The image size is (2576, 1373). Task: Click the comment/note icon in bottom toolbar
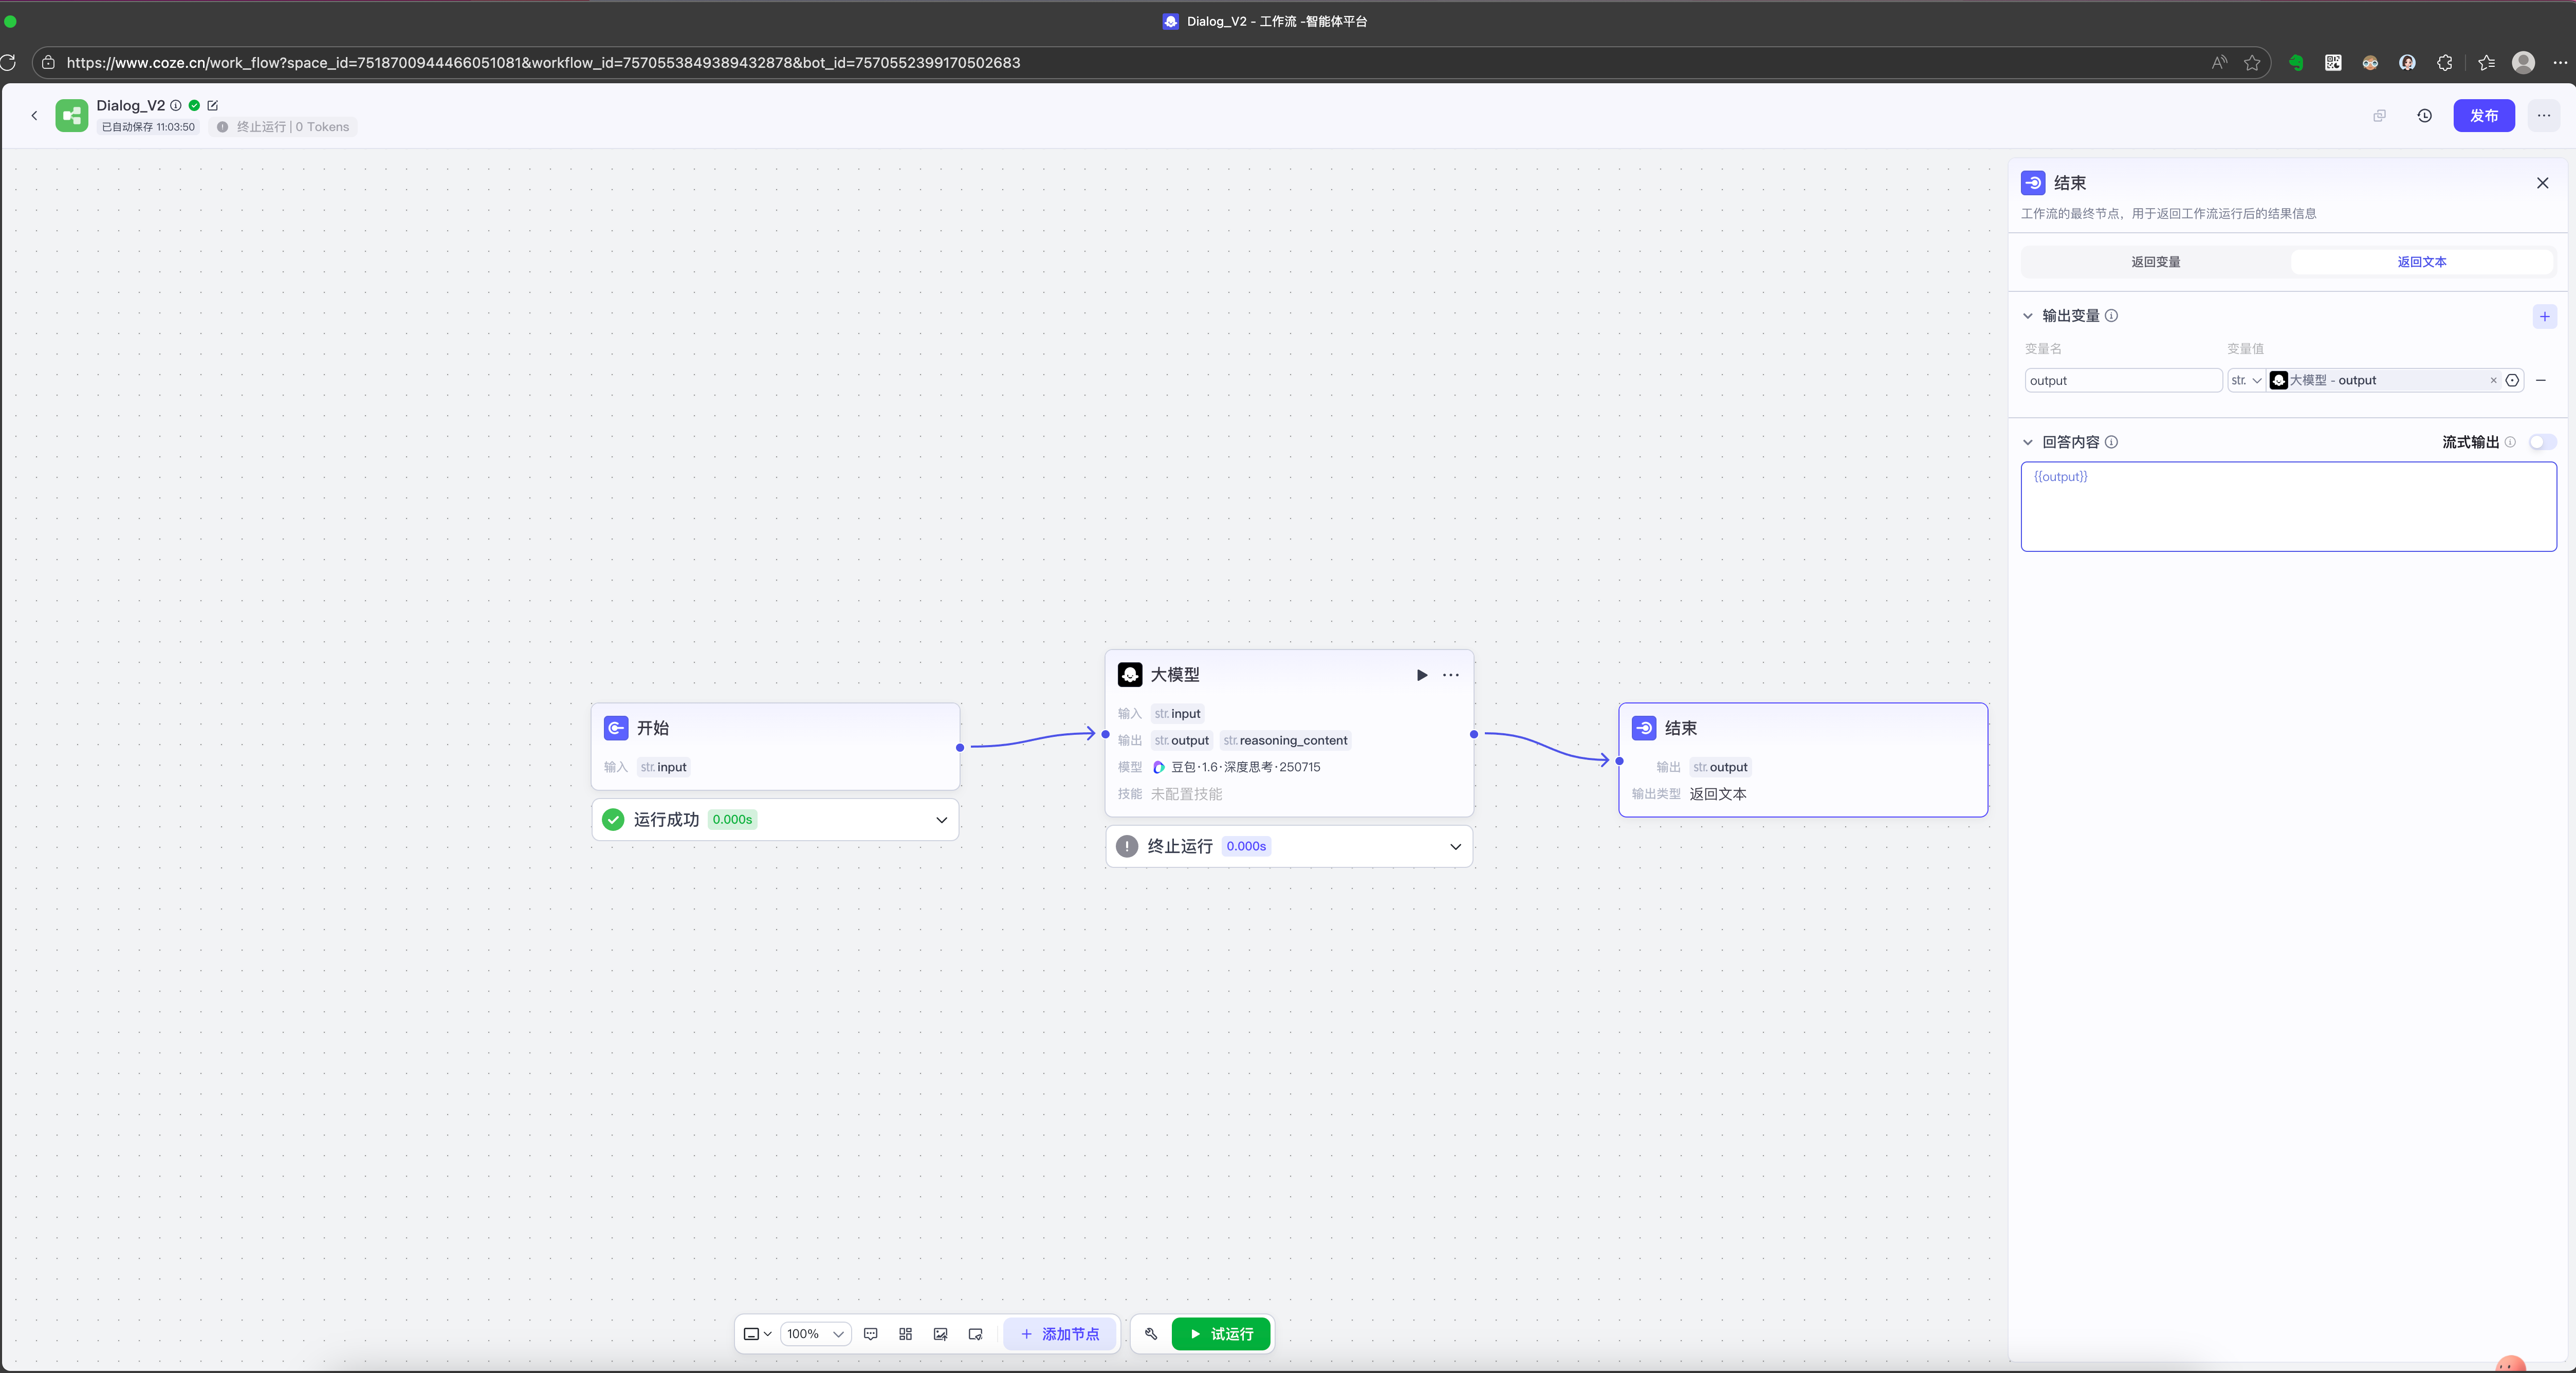pos(870,1334)
